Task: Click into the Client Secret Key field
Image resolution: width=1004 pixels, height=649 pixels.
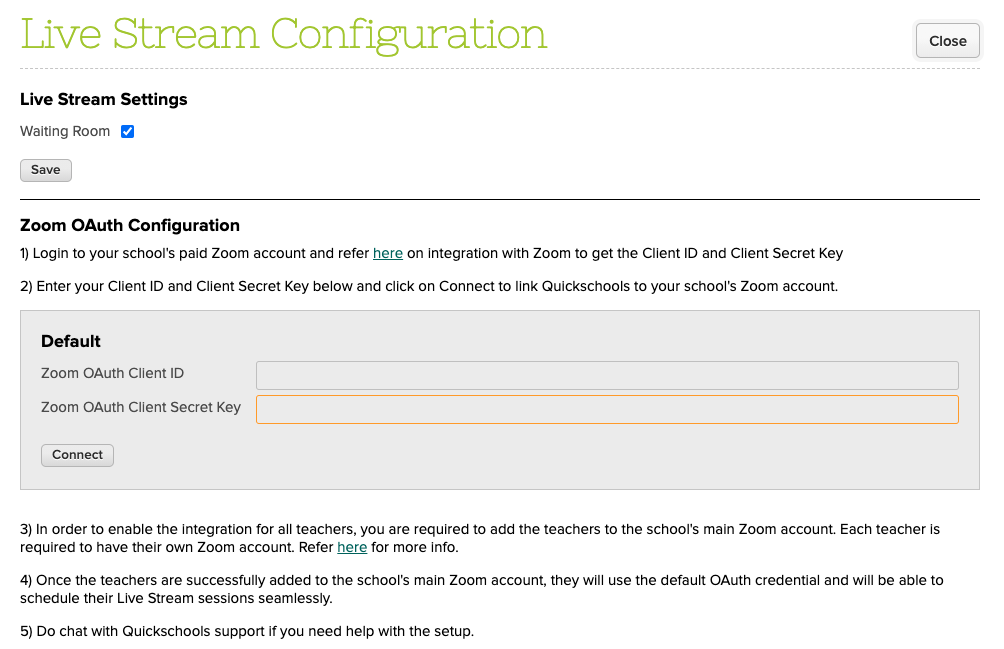Action: pos(607,410)
